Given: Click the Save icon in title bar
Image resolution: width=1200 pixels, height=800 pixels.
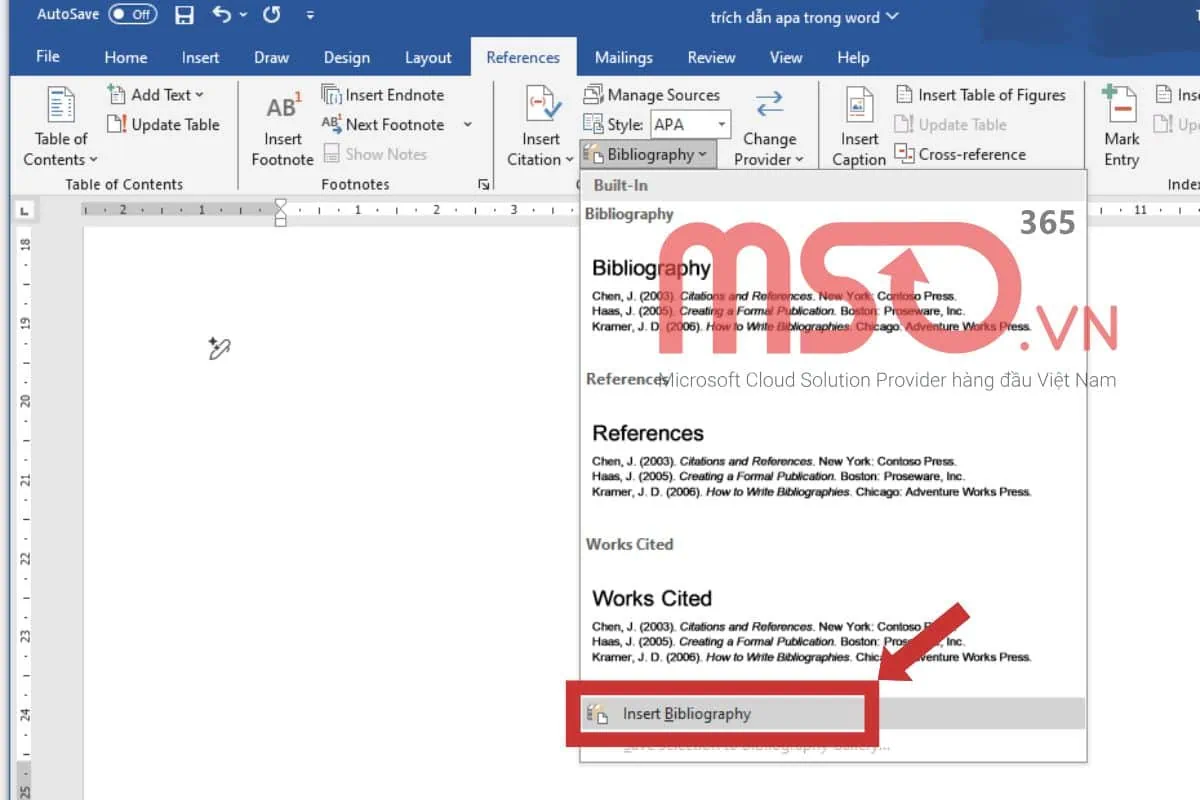Looking at the screenshot, I should tap(184, 15).
